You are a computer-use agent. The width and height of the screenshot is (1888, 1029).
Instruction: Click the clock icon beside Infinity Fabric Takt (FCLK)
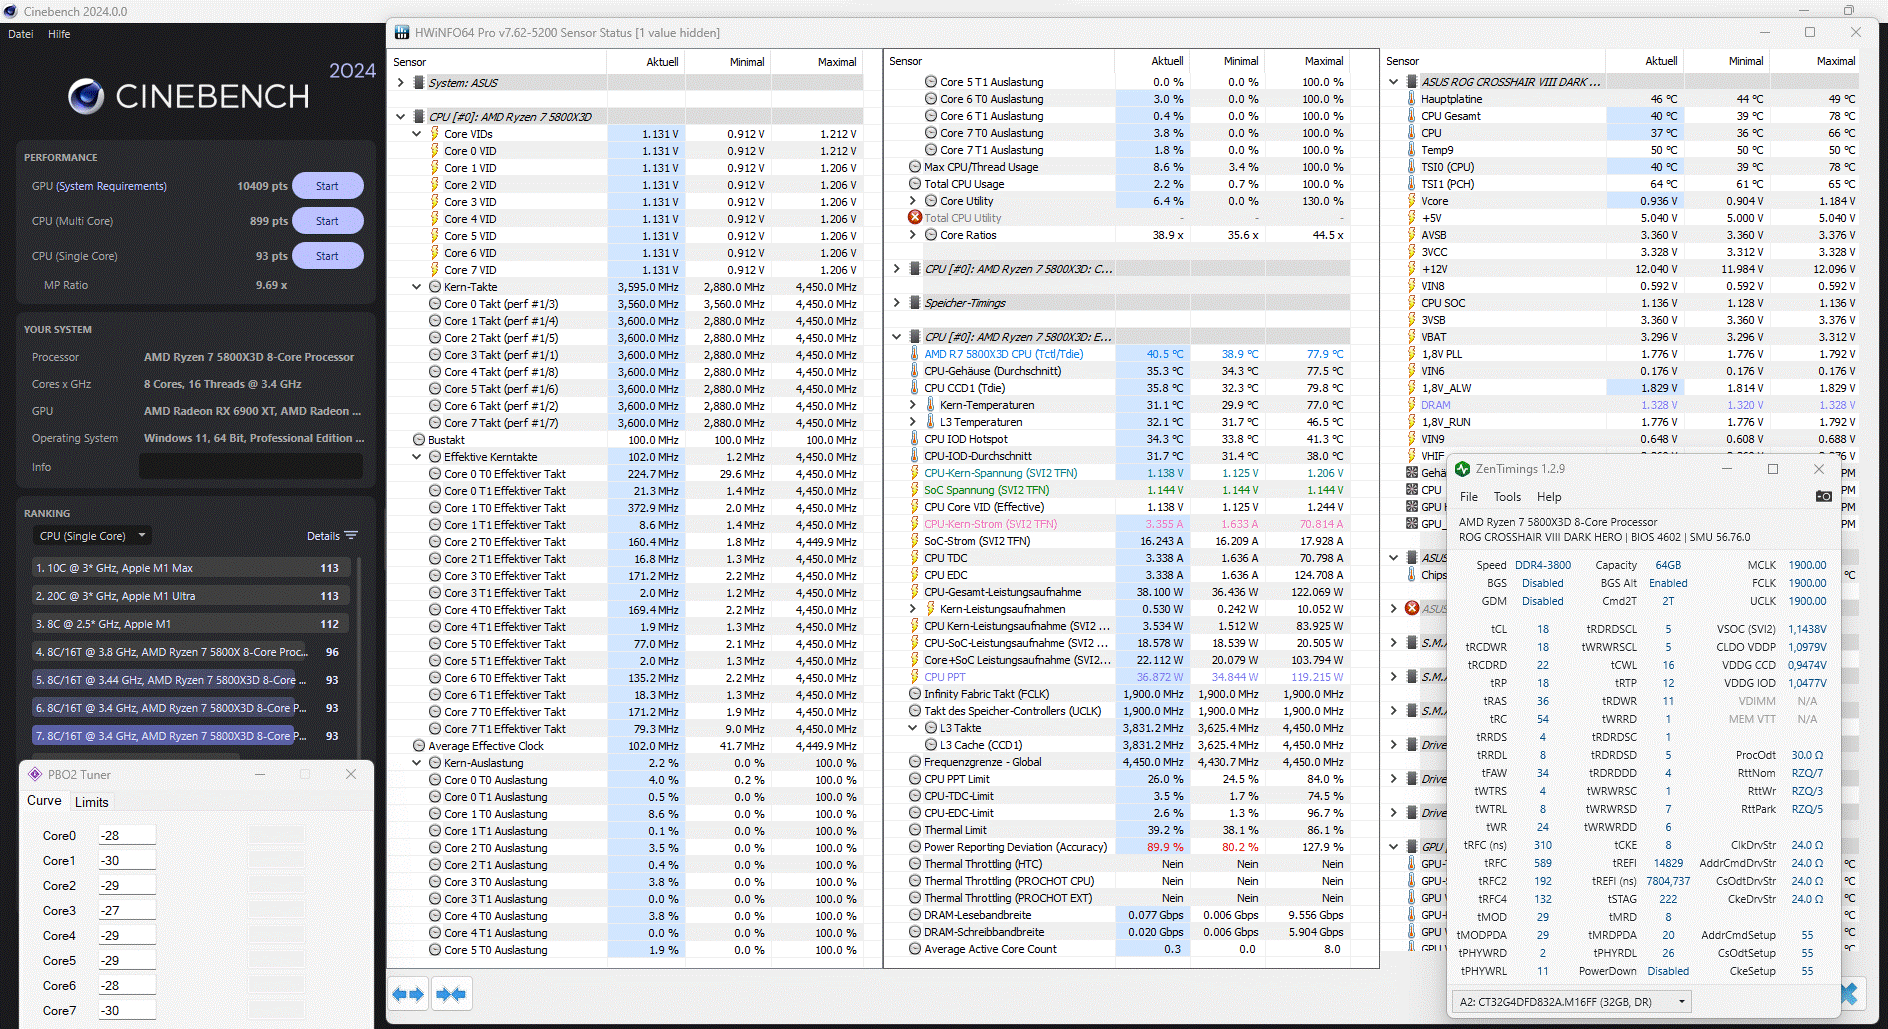[x=915, y=694]
